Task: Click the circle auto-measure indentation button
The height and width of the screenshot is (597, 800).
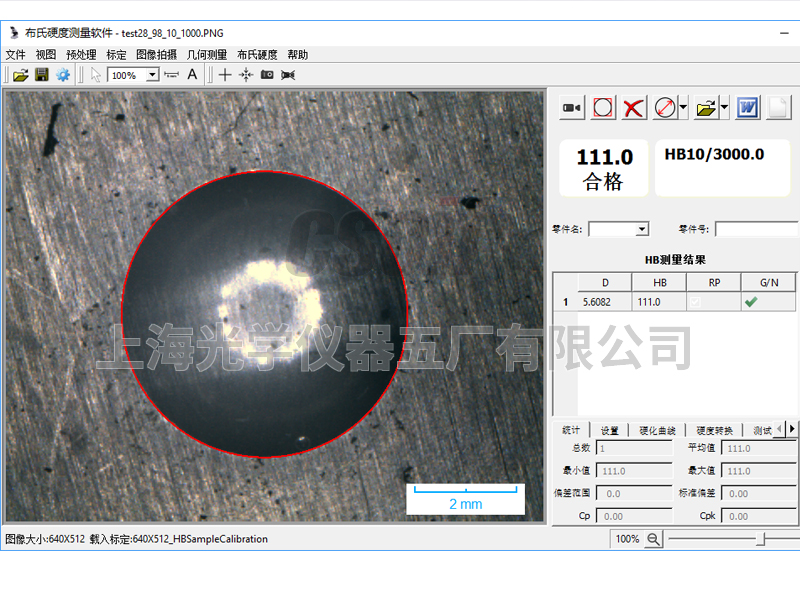Action: 603,108
